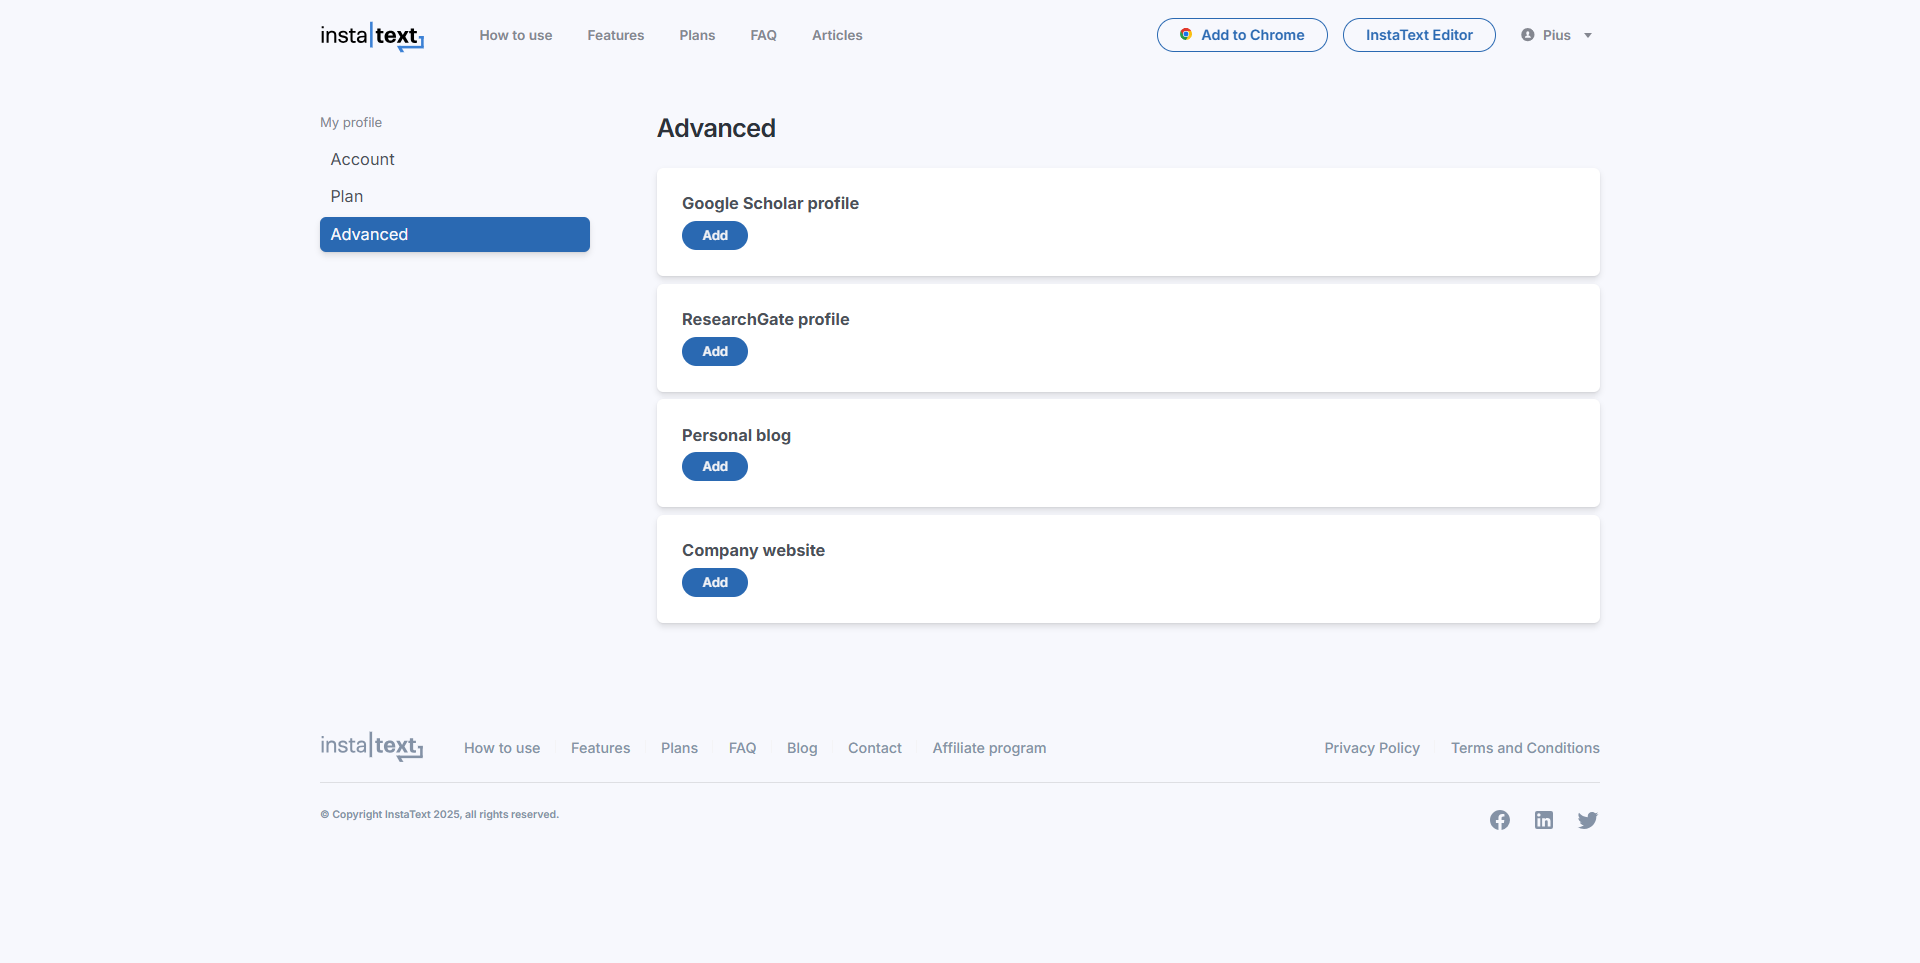
Task: Add a ResearchGate profile
Action: click(x=714, y=352)
